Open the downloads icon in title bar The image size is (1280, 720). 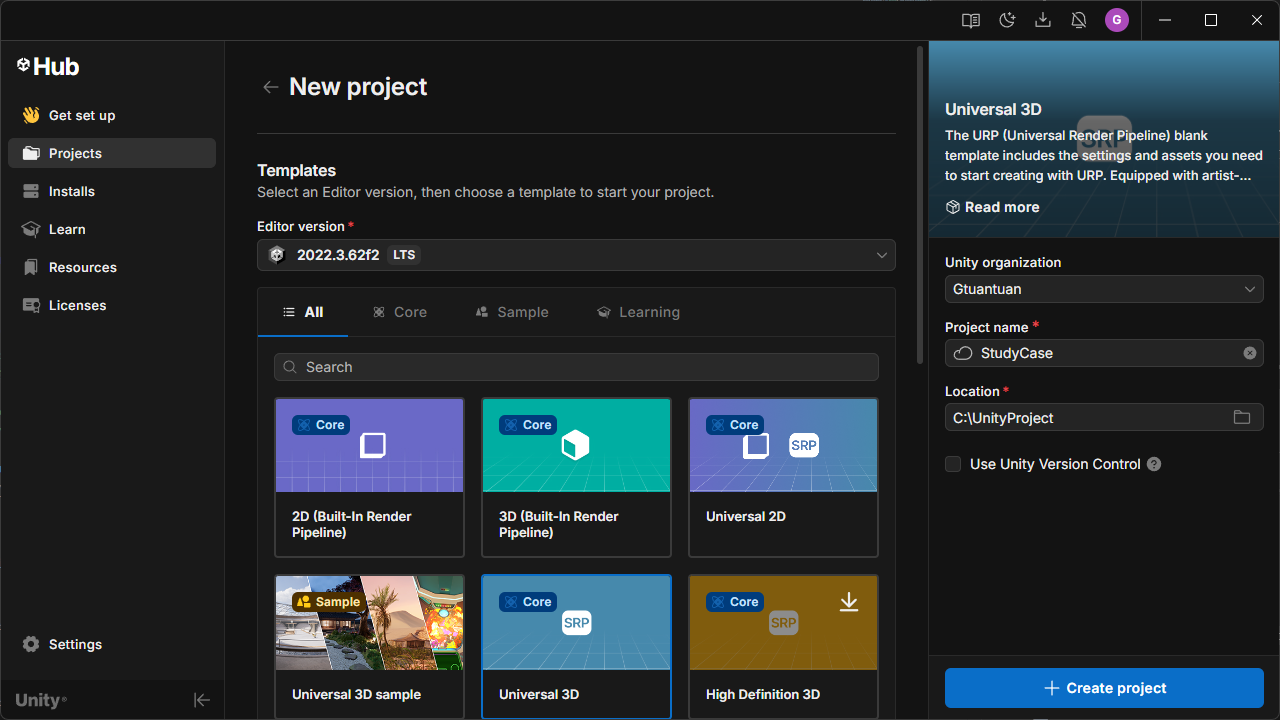pyautogui.click(x=1043, y=20)
